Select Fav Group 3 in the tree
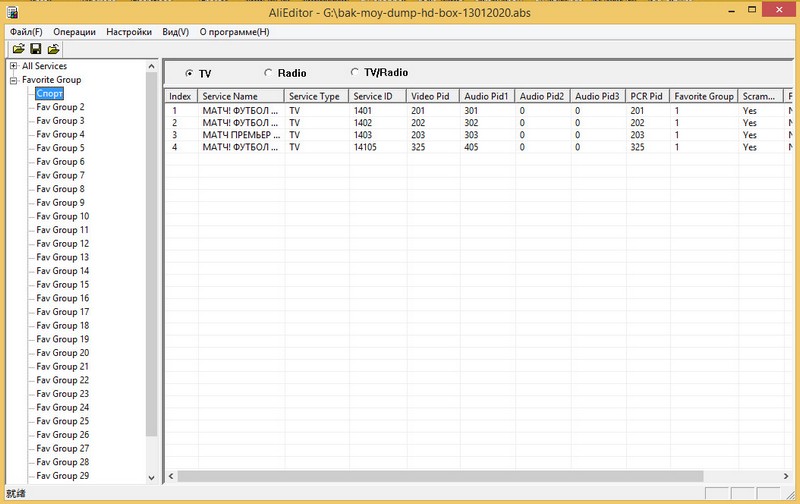 click(x=60, y=121)
